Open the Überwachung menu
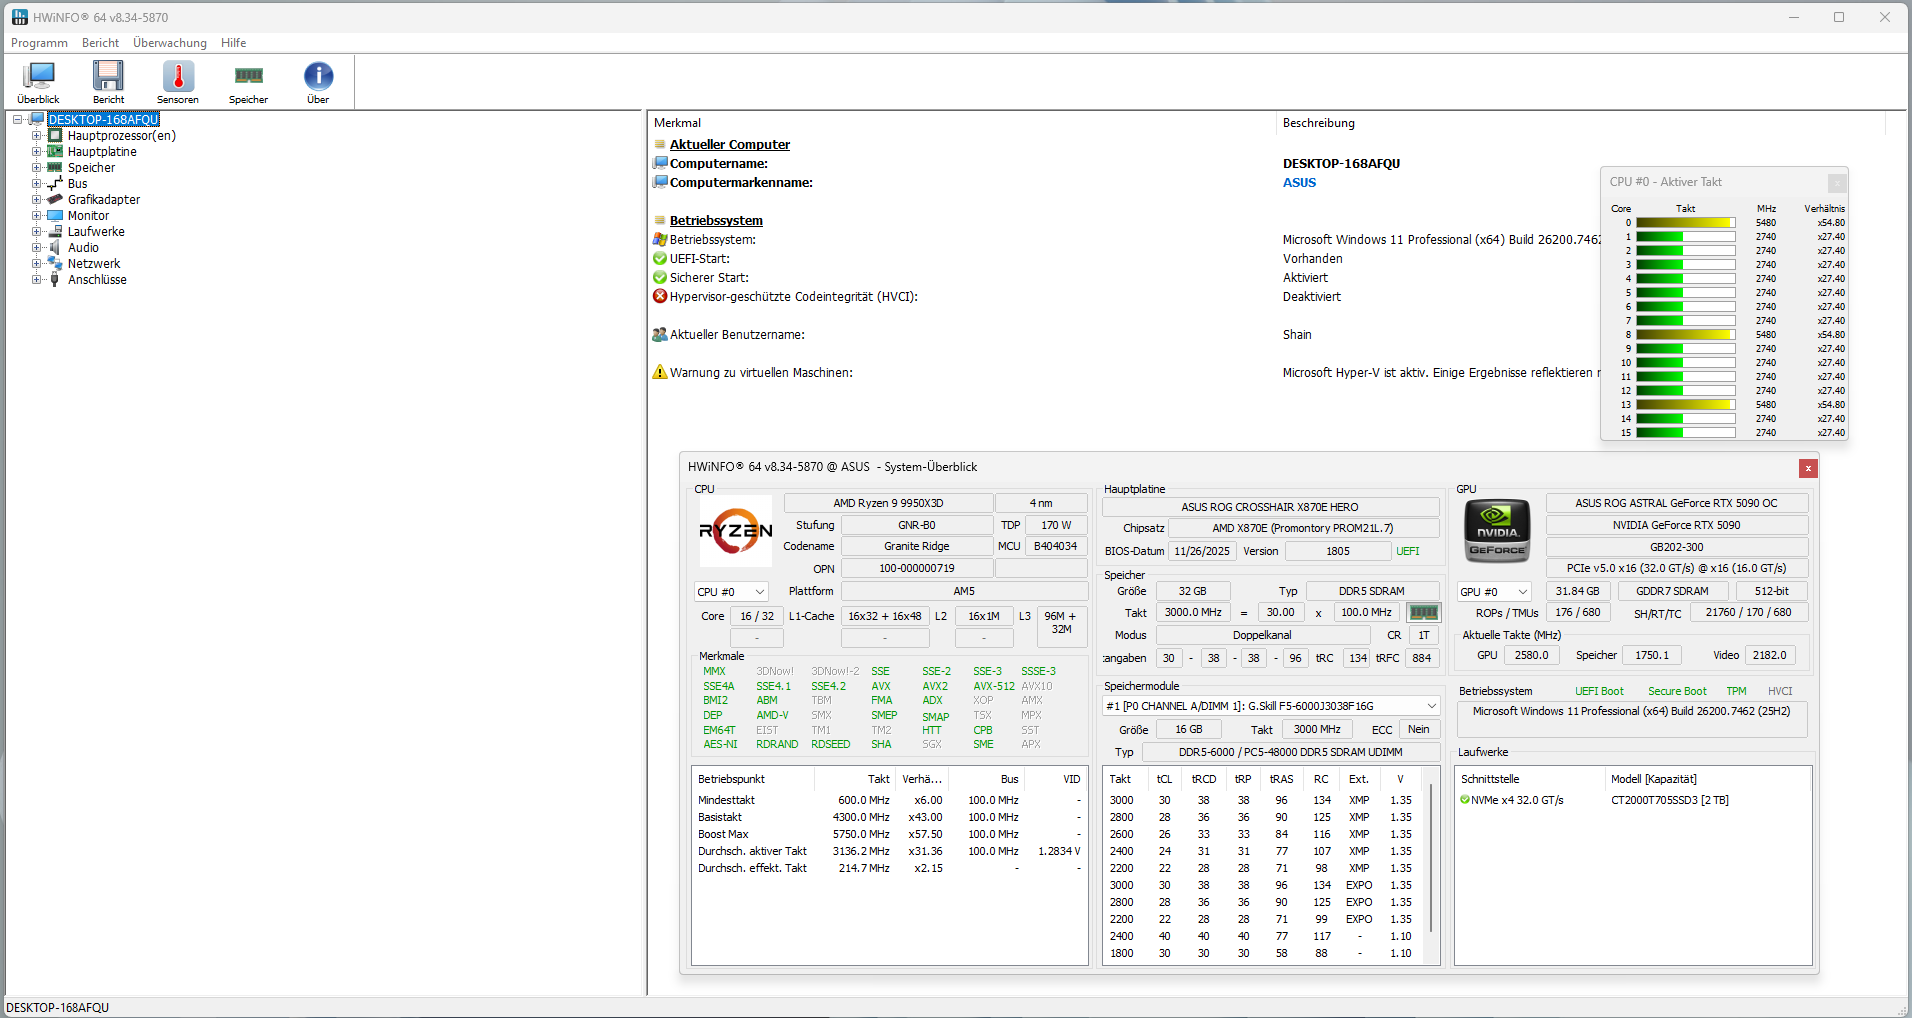Screen dimensions: 1912x1018 [x=170, y=43]
